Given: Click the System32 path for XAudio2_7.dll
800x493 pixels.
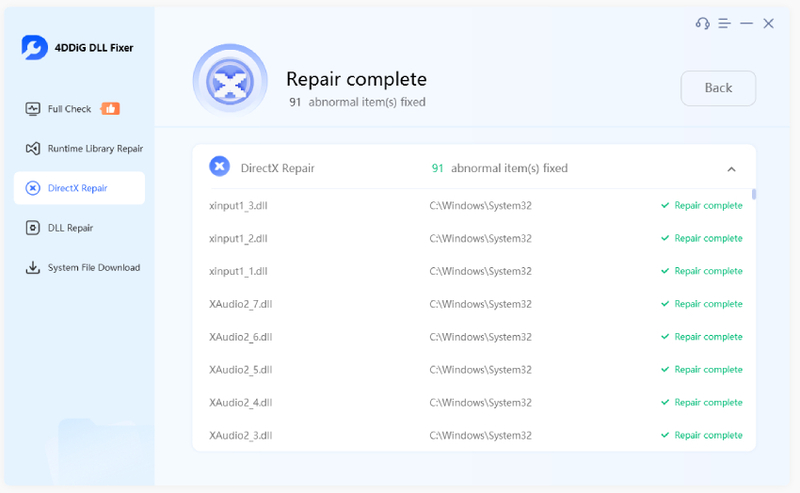Looking at the screenshot, I should (x=480, y=304).
